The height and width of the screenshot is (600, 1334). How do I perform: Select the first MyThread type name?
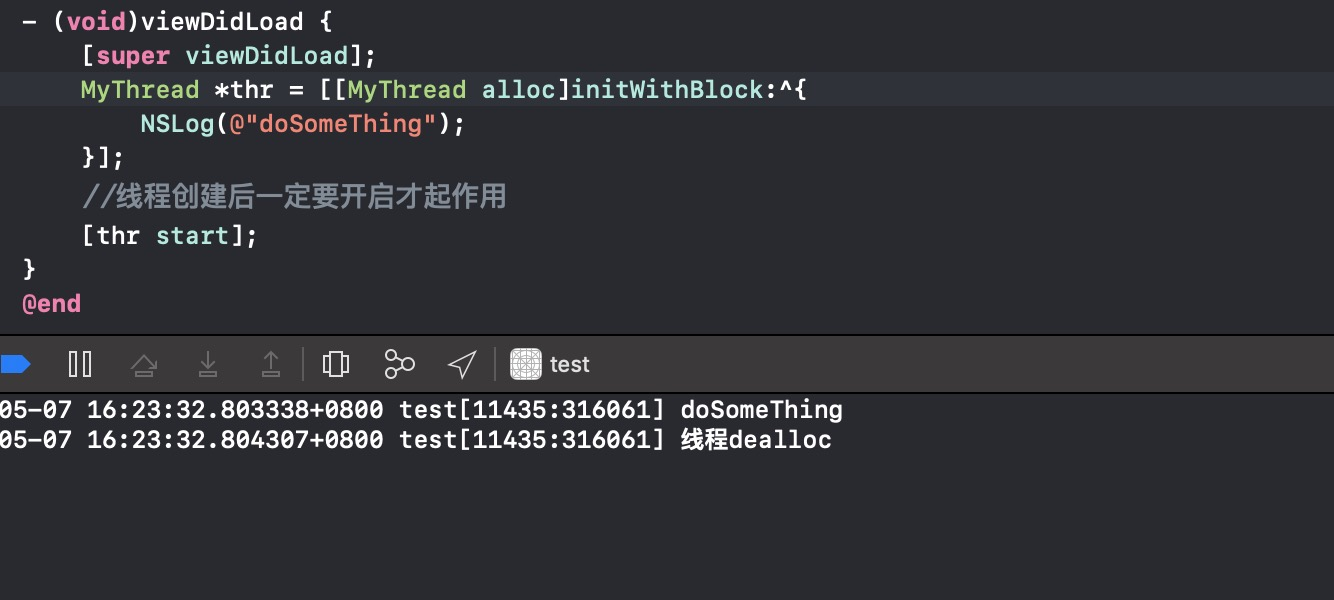pyautogui.click(x=140, y=90)
